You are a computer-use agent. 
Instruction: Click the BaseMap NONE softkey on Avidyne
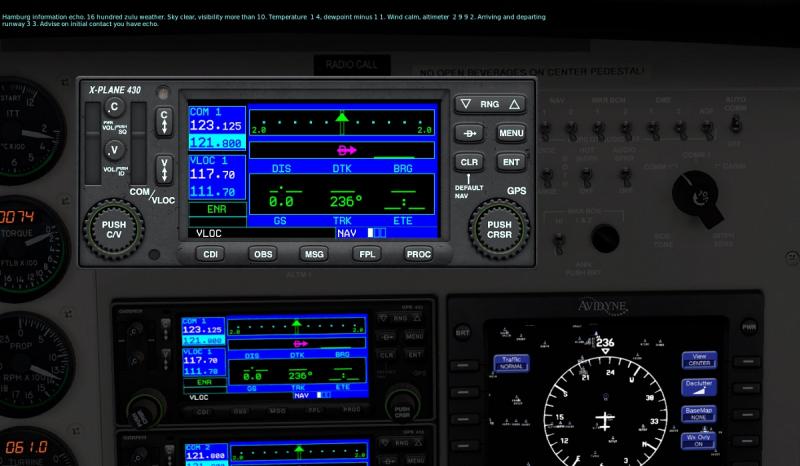[x=699, y=413]
